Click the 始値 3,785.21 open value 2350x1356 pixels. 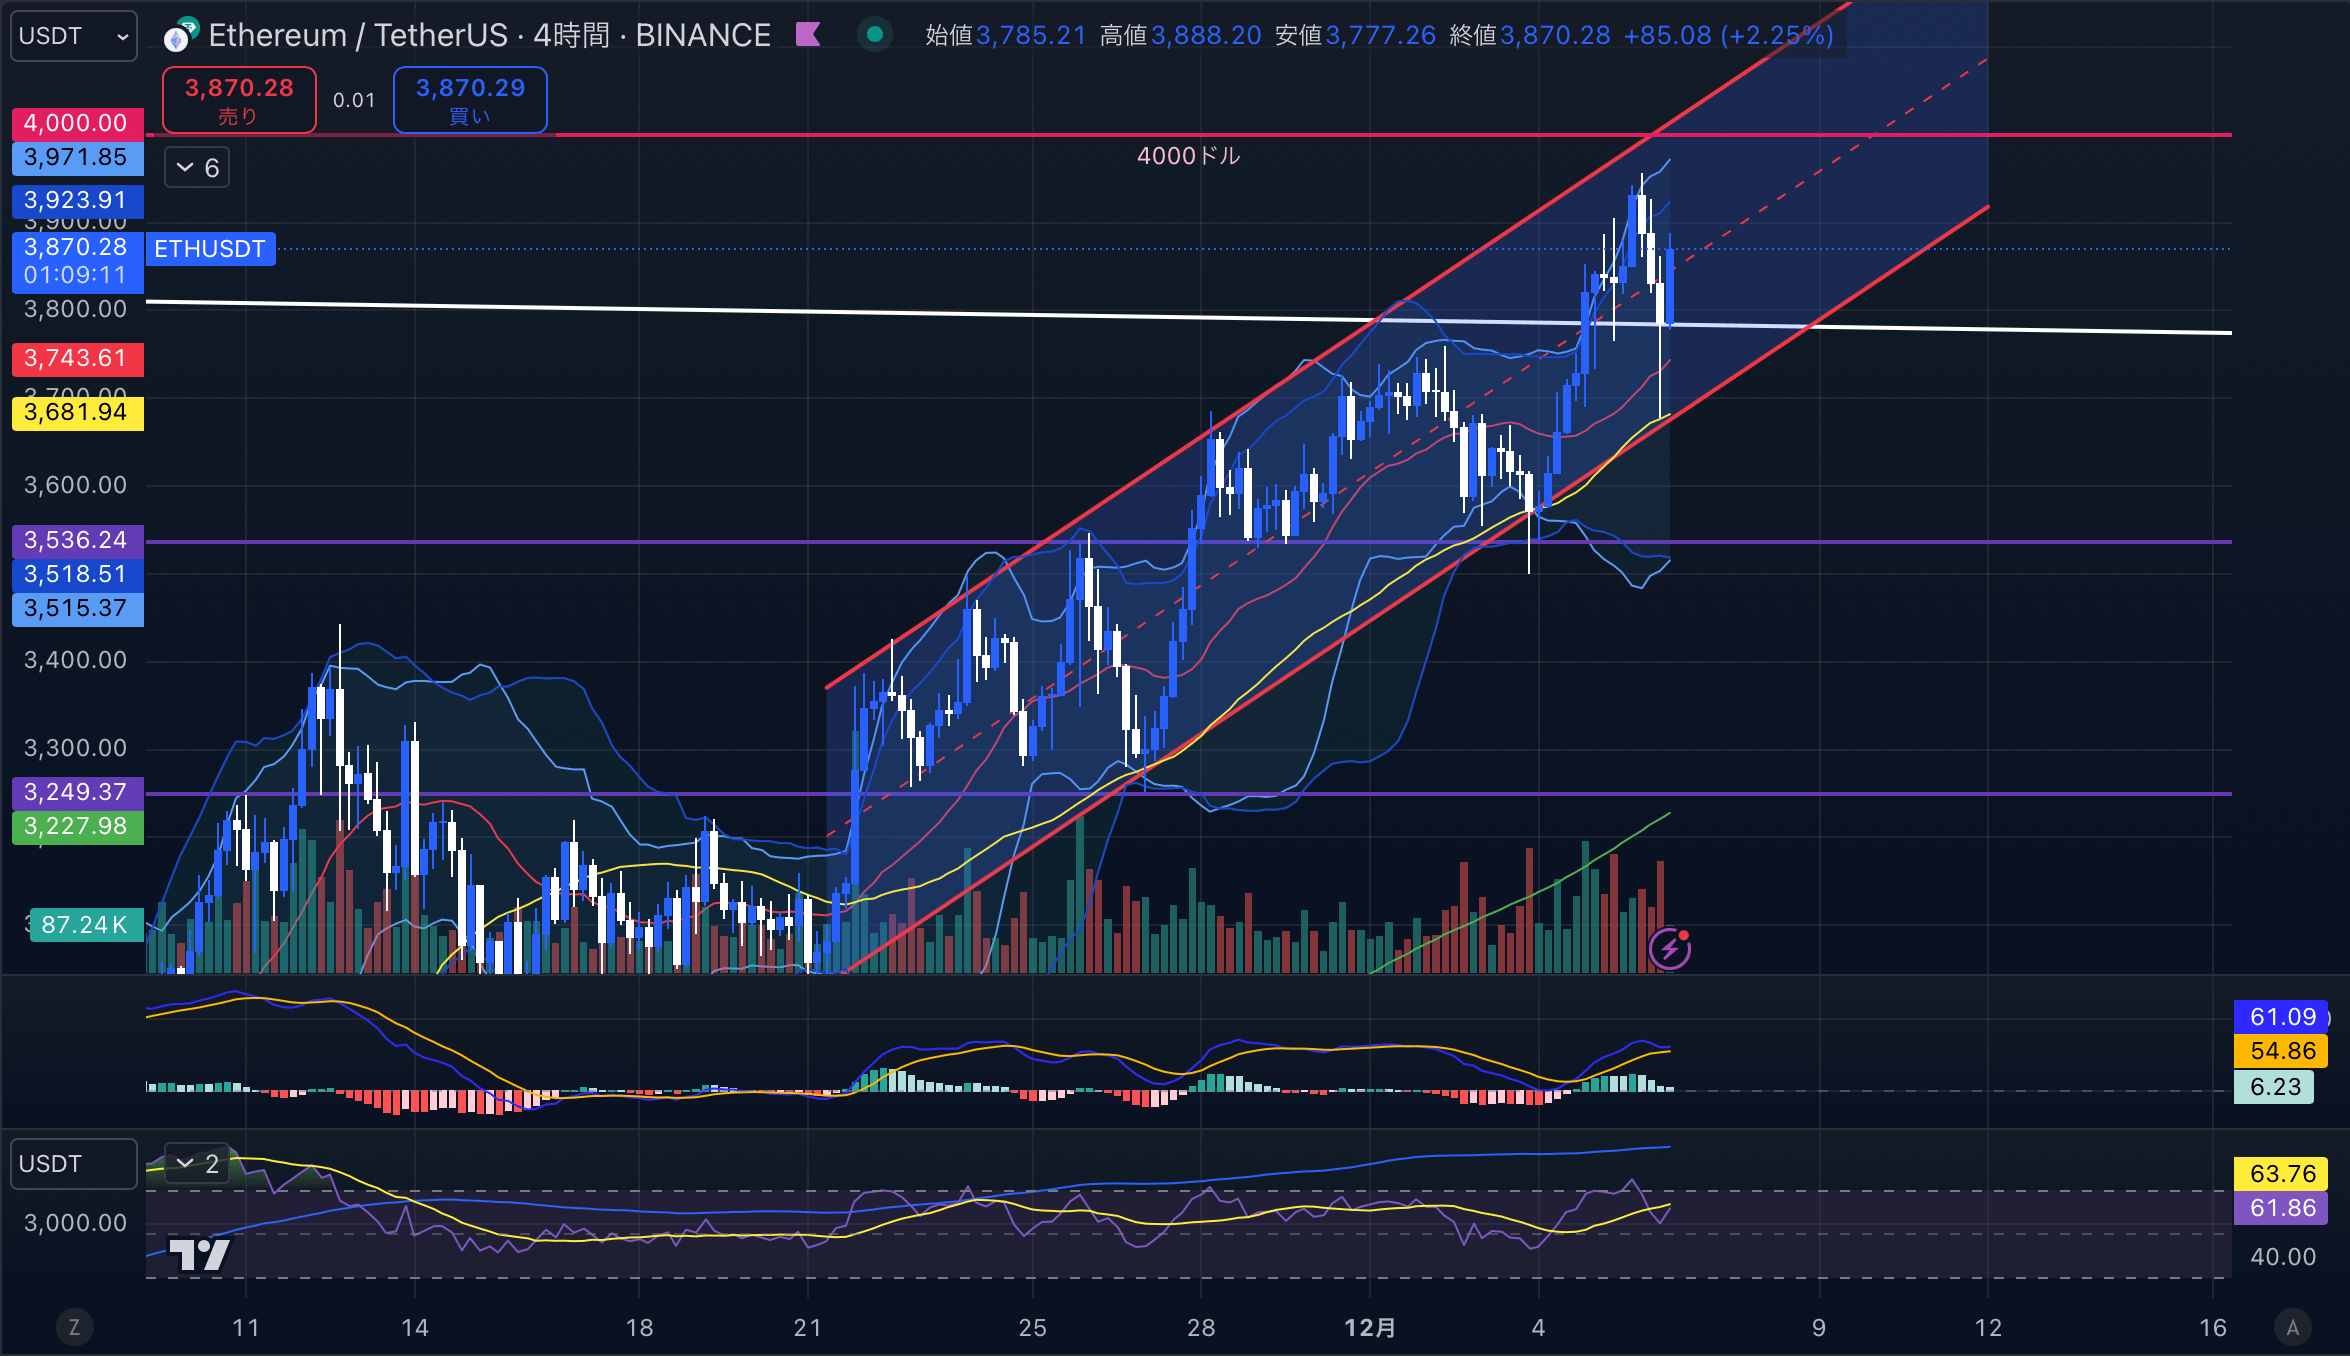(1005, 36)
